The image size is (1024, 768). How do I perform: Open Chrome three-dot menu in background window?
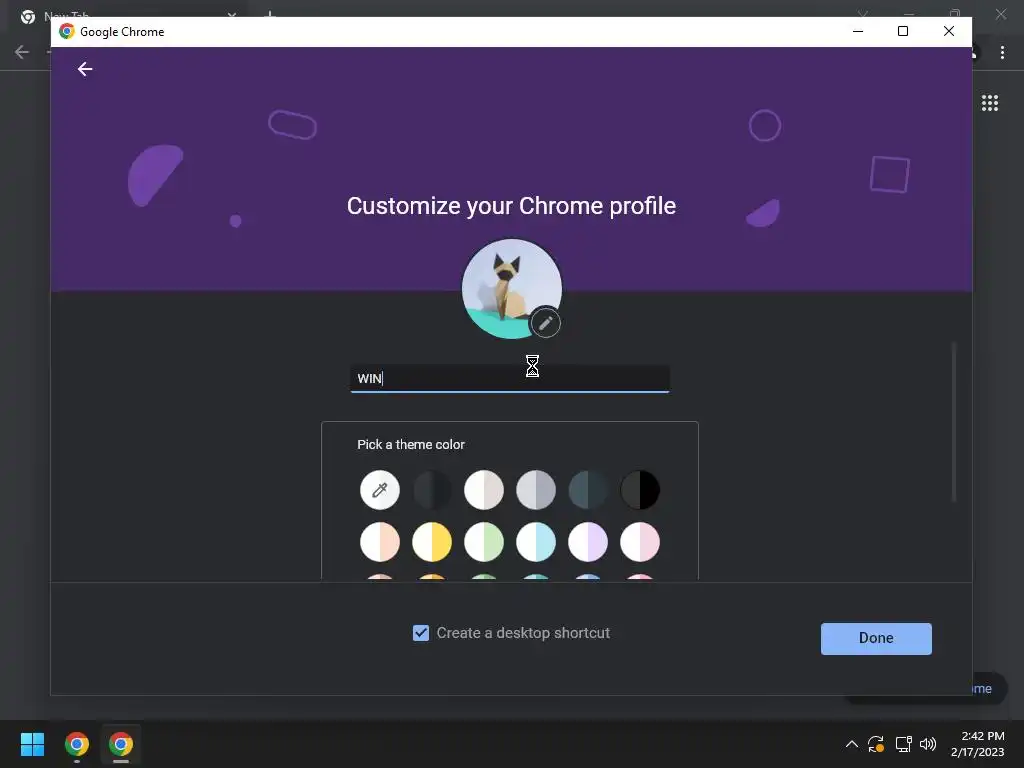click(1002, 52)
